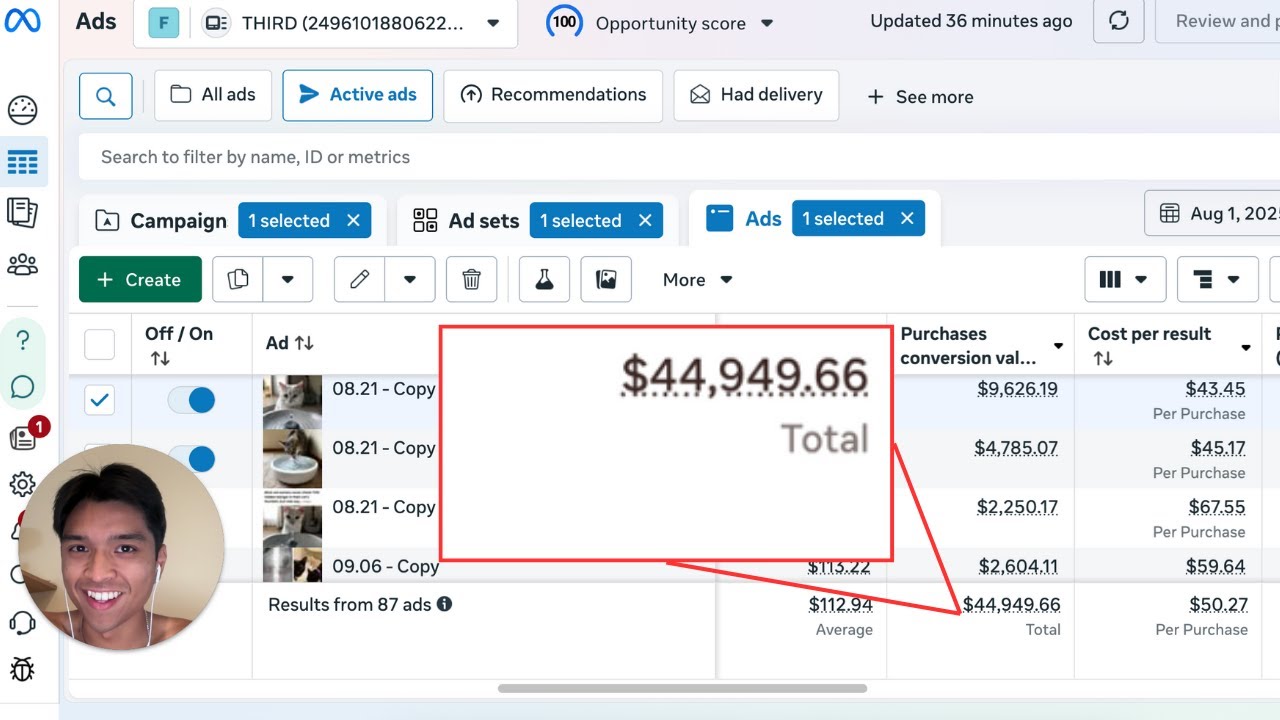Image resolution: width=1280 pixels, height=720 pixels.
Task: Show the All ads view
Action: point(213,95)
